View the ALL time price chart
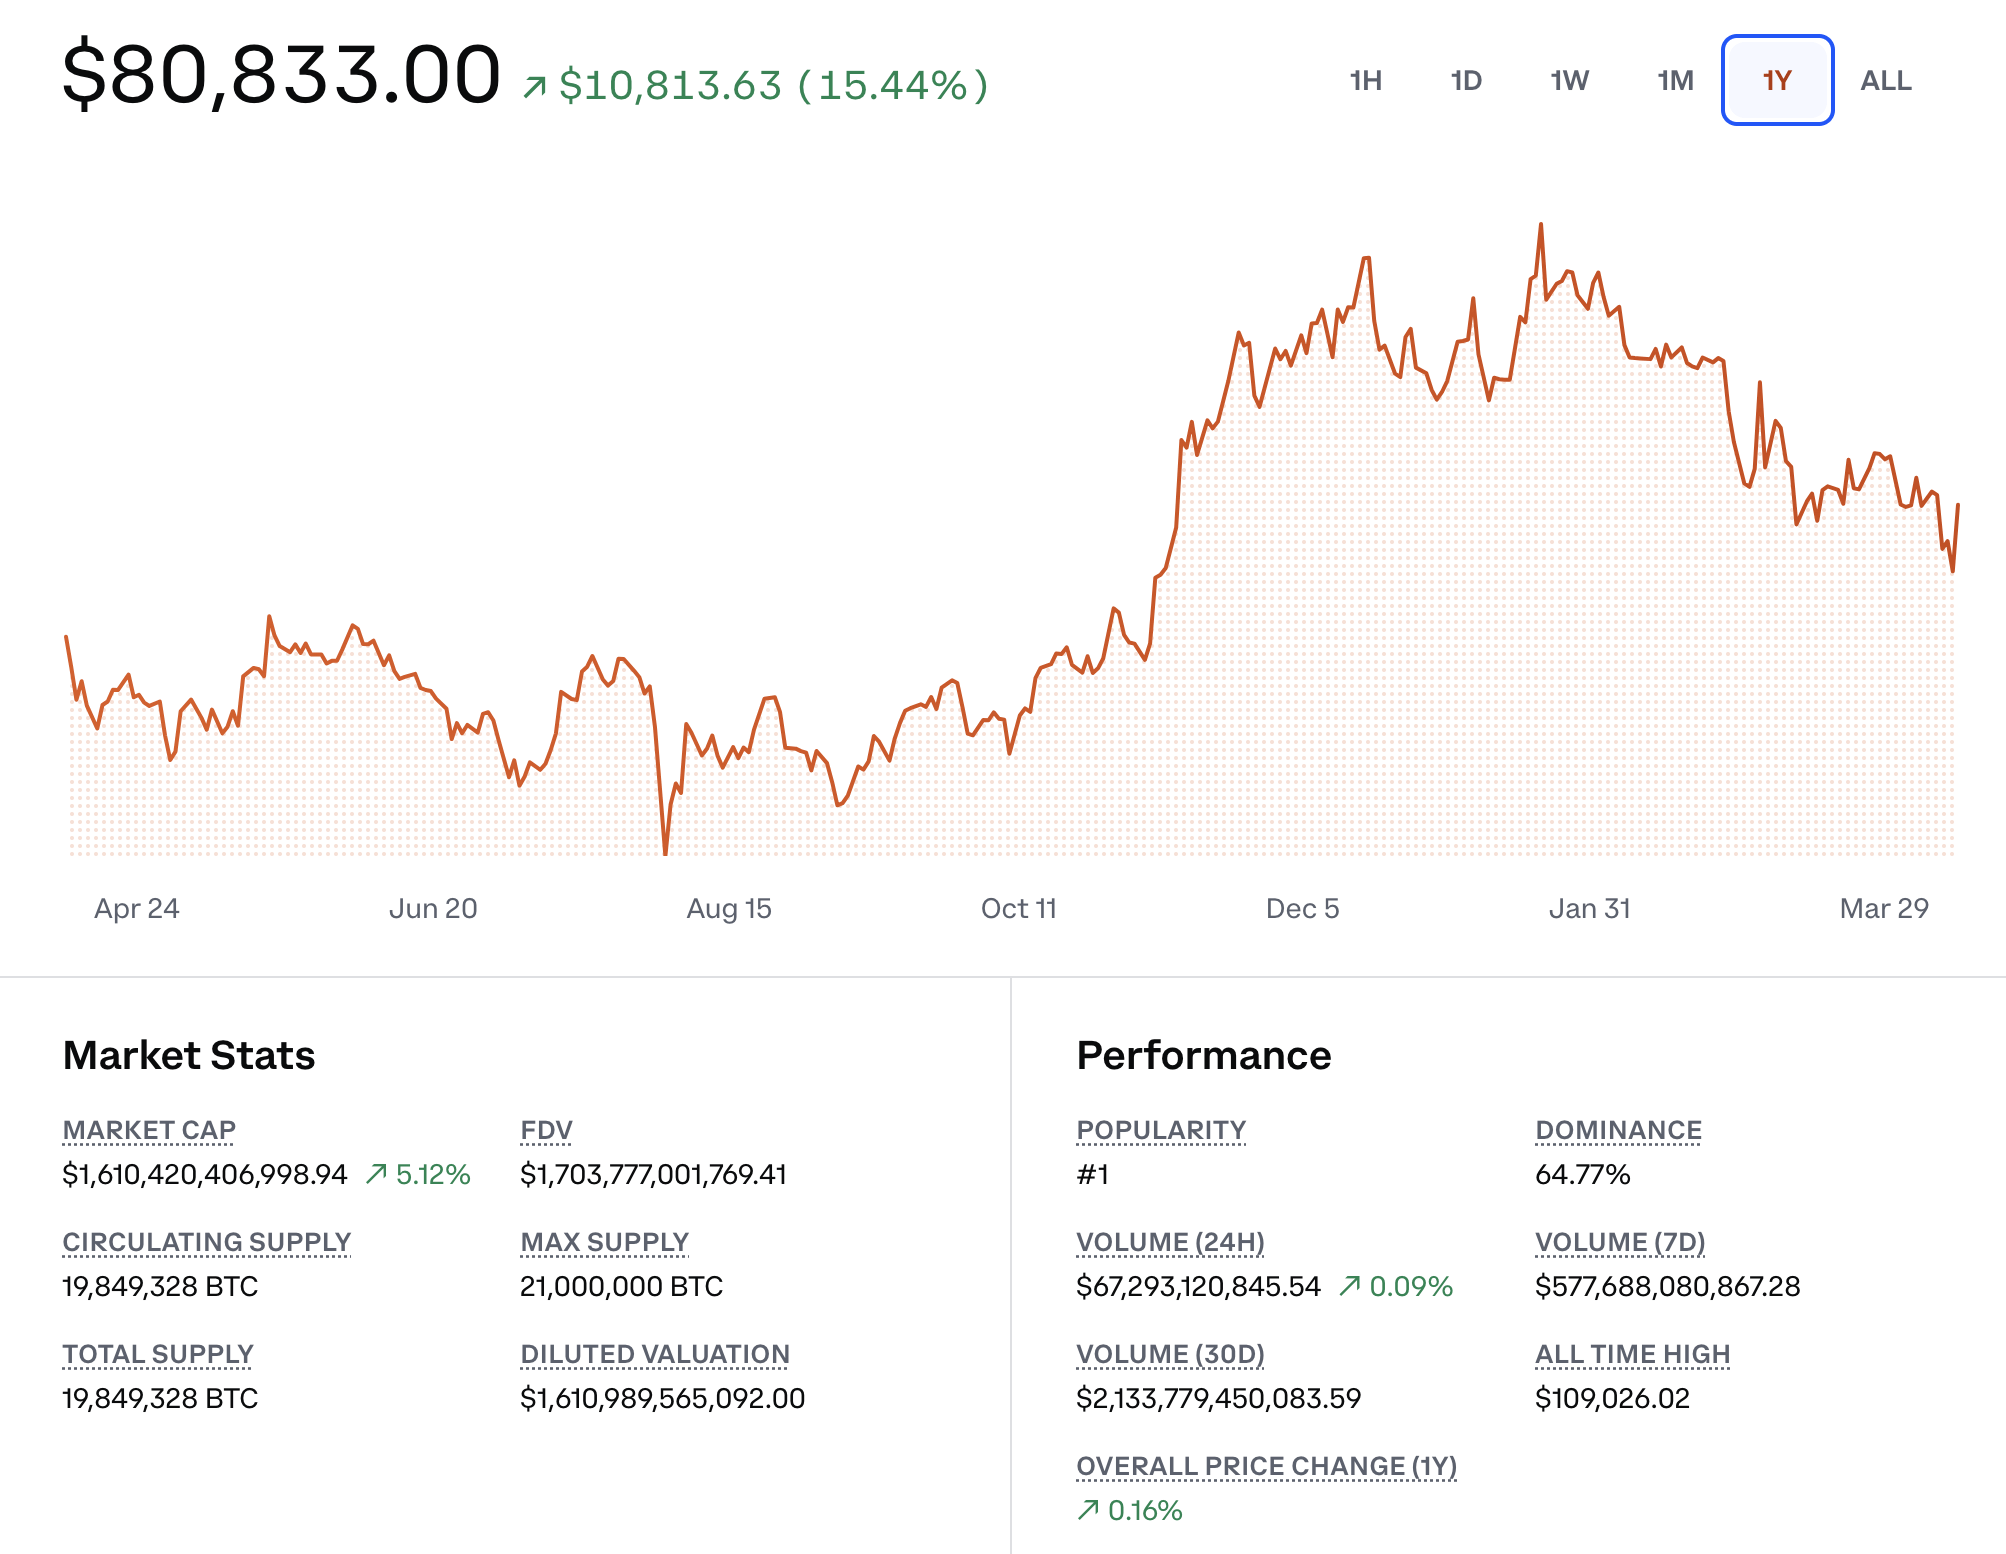The image size is (2006, 1554). pos(1884,81)
